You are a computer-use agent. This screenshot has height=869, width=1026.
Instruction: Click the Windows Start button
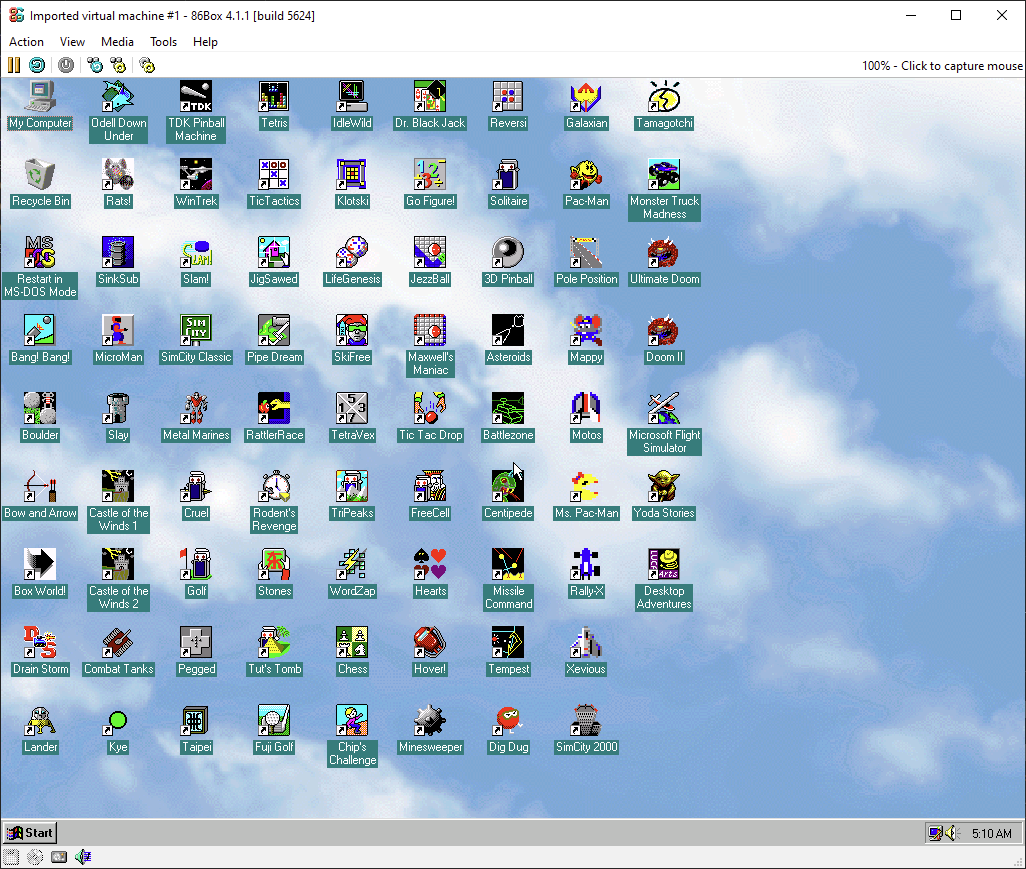tap(29, 832)
